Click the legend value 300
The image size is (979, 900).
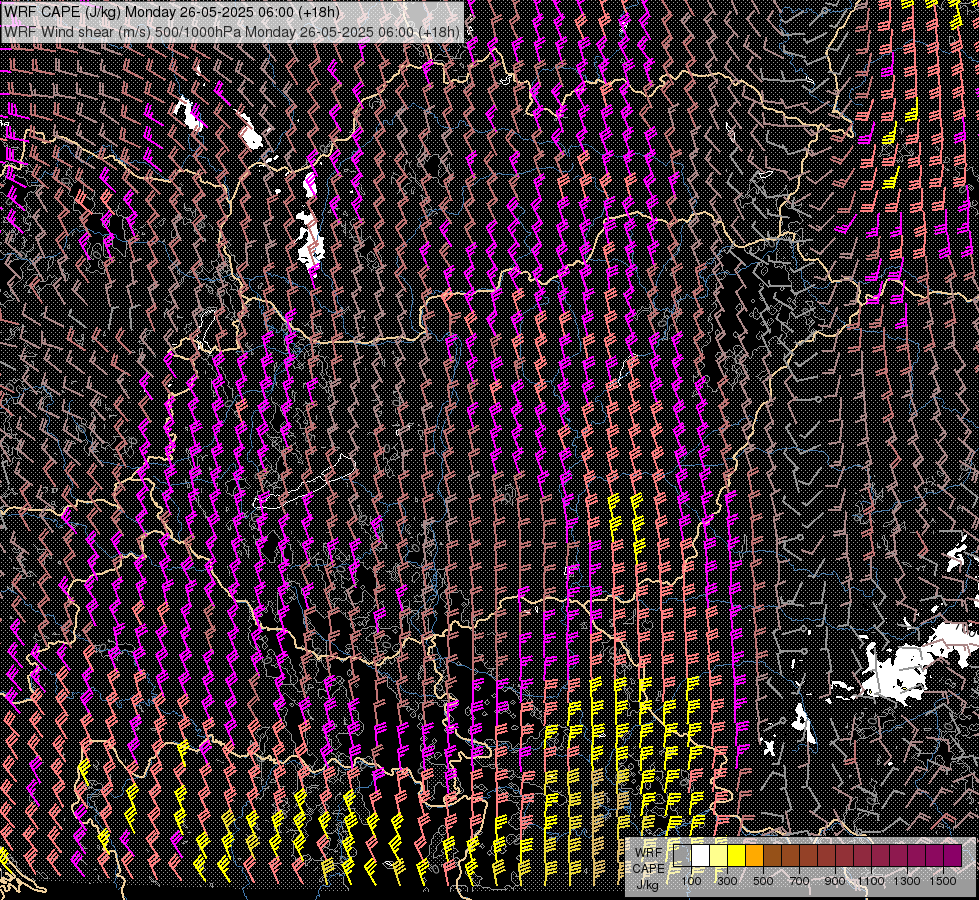pyautogui.click(x=727, y=881)
